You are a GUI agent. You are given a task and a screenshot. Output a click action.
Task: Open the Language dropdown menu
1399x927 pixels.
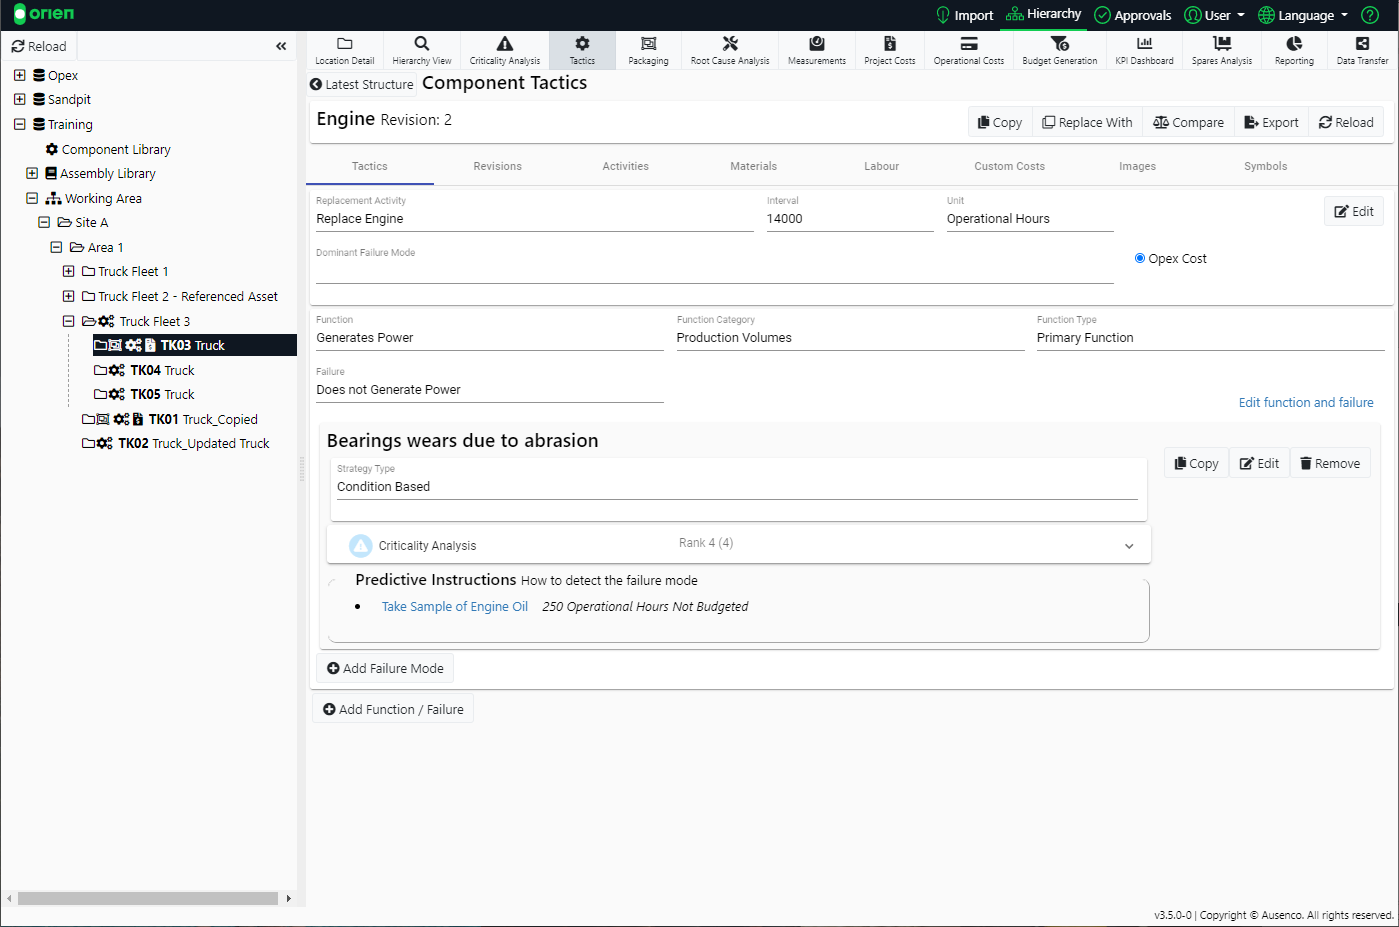1303,15
